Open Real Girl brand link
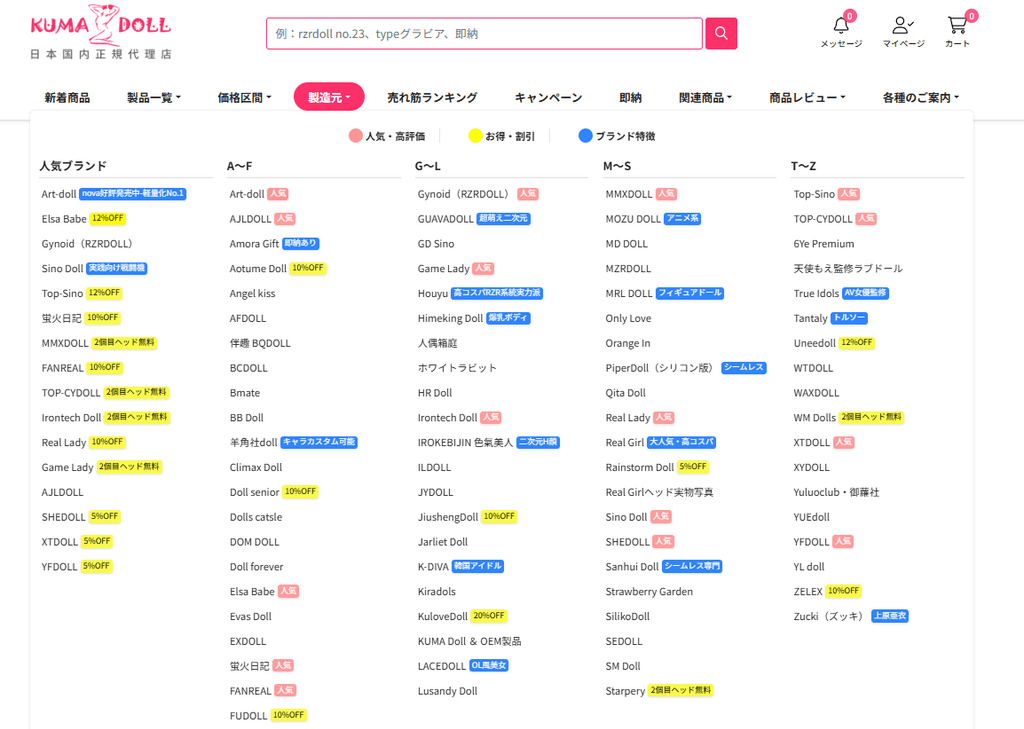The width and height of the screenshot is (1024, 729). [624, 442]
